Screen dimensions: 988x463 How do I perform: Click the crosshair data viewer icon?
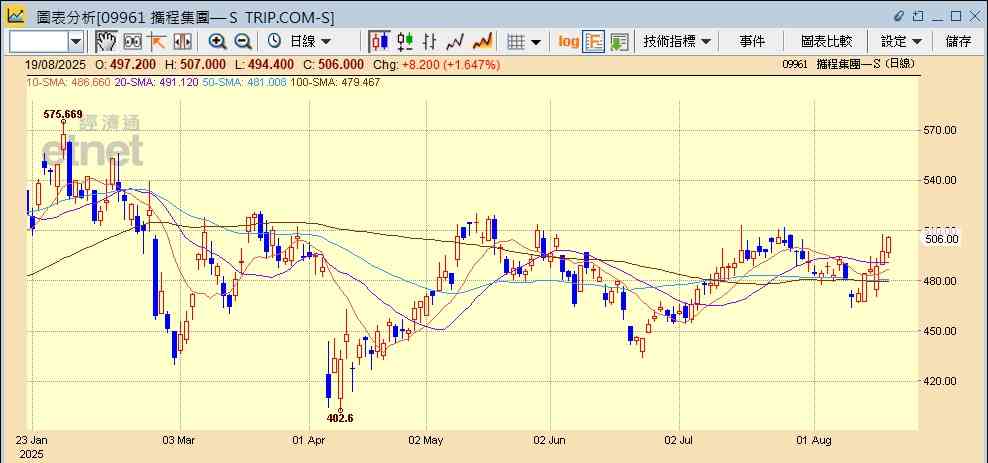click(132, 42)
